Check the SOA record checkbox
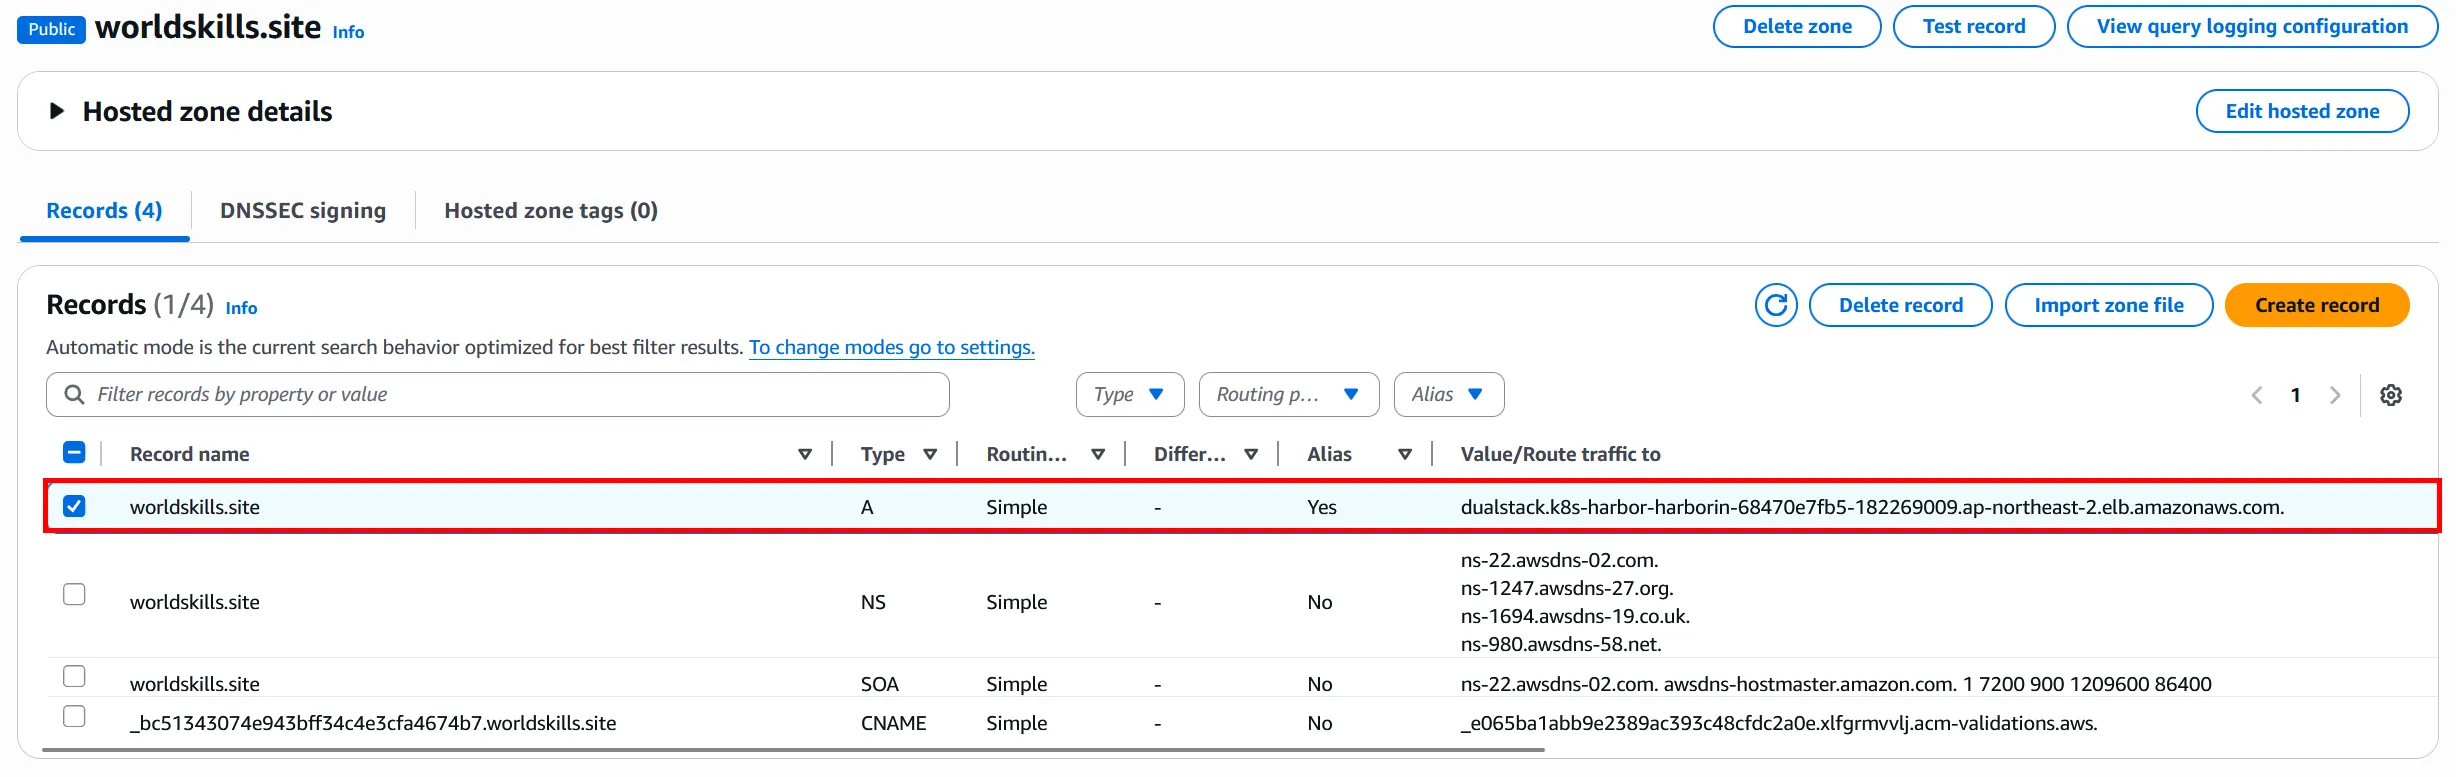Screen dimensions: 2456x777 pos(74,676)
